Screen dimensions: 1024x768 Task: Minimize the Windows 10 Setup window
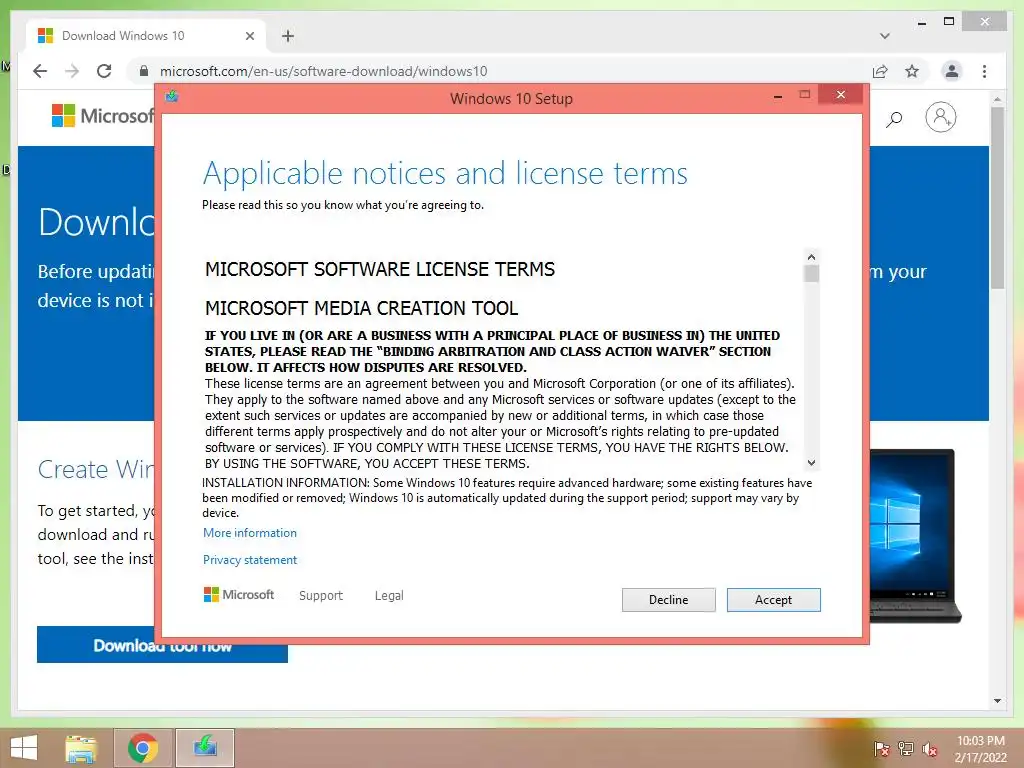(x=778, y=96)
